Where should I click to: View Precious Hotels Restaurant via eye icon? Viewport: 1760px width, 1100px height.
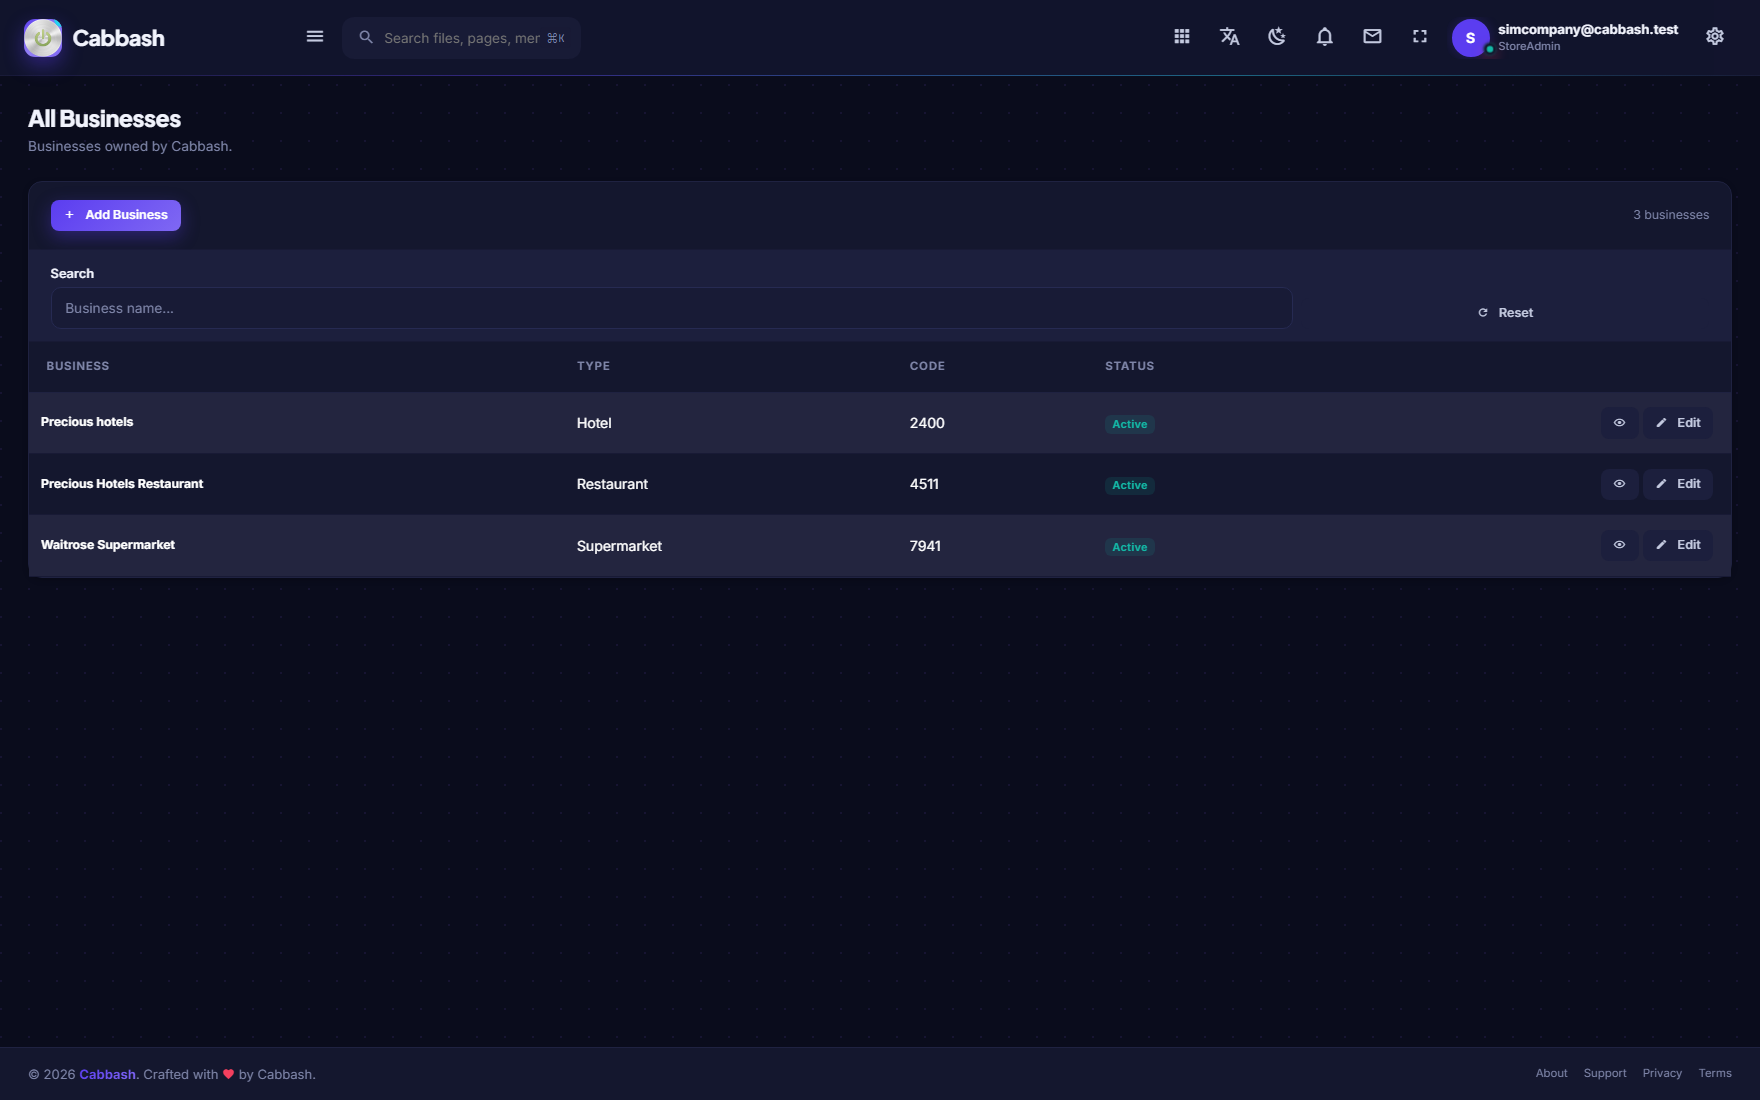(1619, 484)
